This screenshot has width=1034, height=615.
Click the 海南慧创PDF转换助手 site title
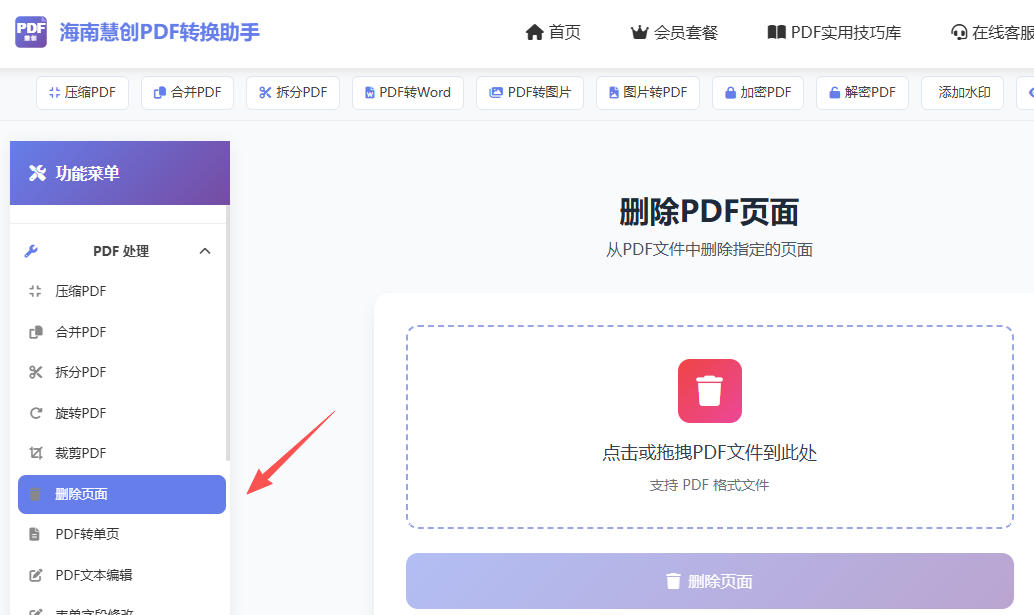click(160, 32)
